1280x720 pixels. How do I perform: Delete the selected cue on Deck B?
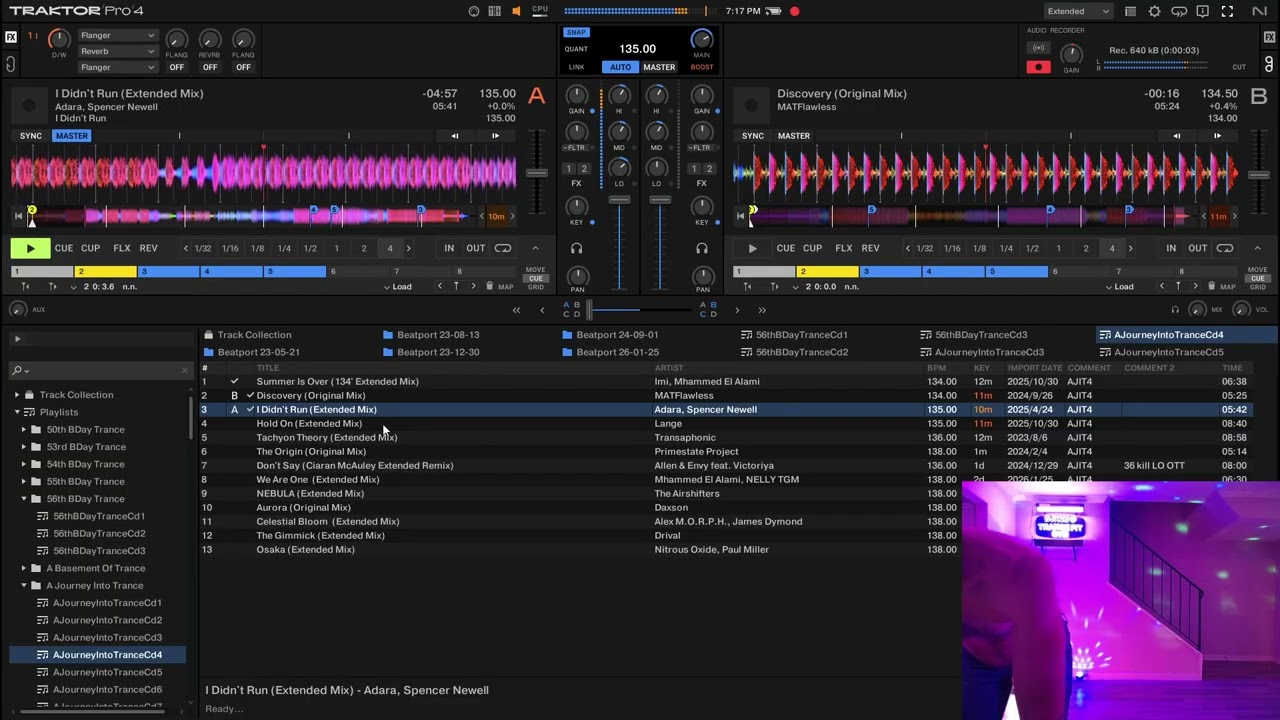point(1212,287)
